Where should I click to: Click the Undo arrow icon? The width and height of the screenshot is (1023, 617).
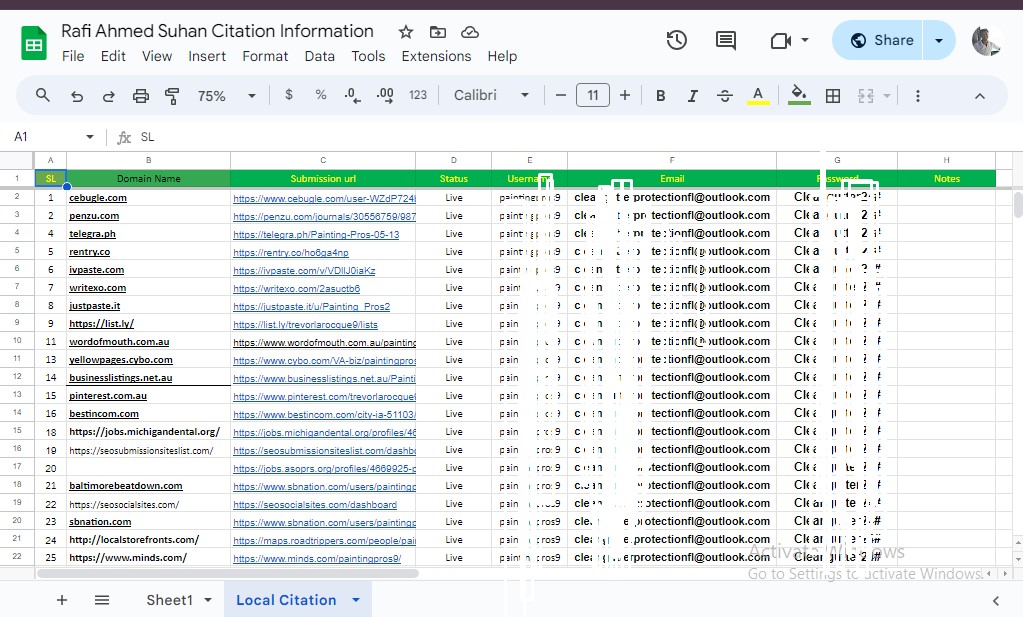pyautogui.click(x=77, y=96)
